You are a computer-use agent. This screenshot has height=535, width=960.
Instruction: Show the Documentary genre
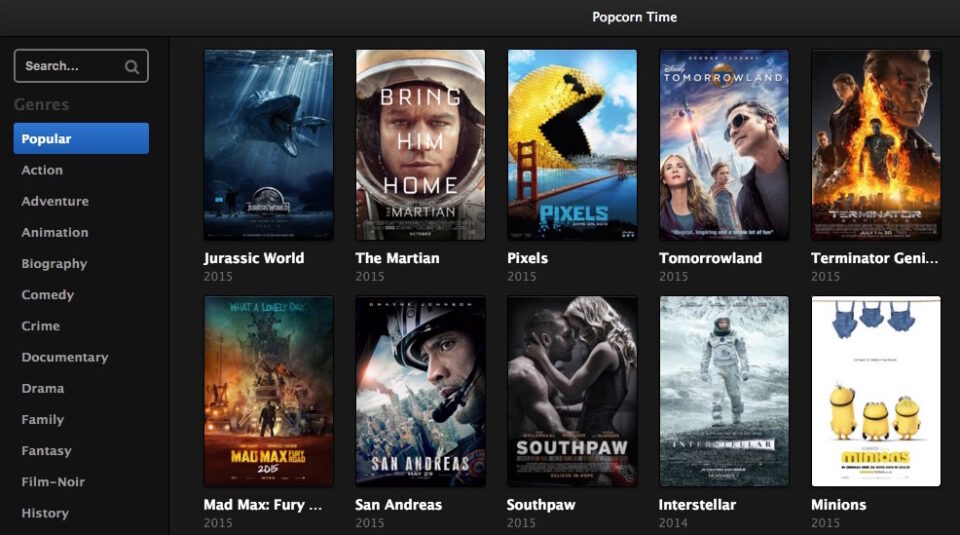(x=64, y=357)
